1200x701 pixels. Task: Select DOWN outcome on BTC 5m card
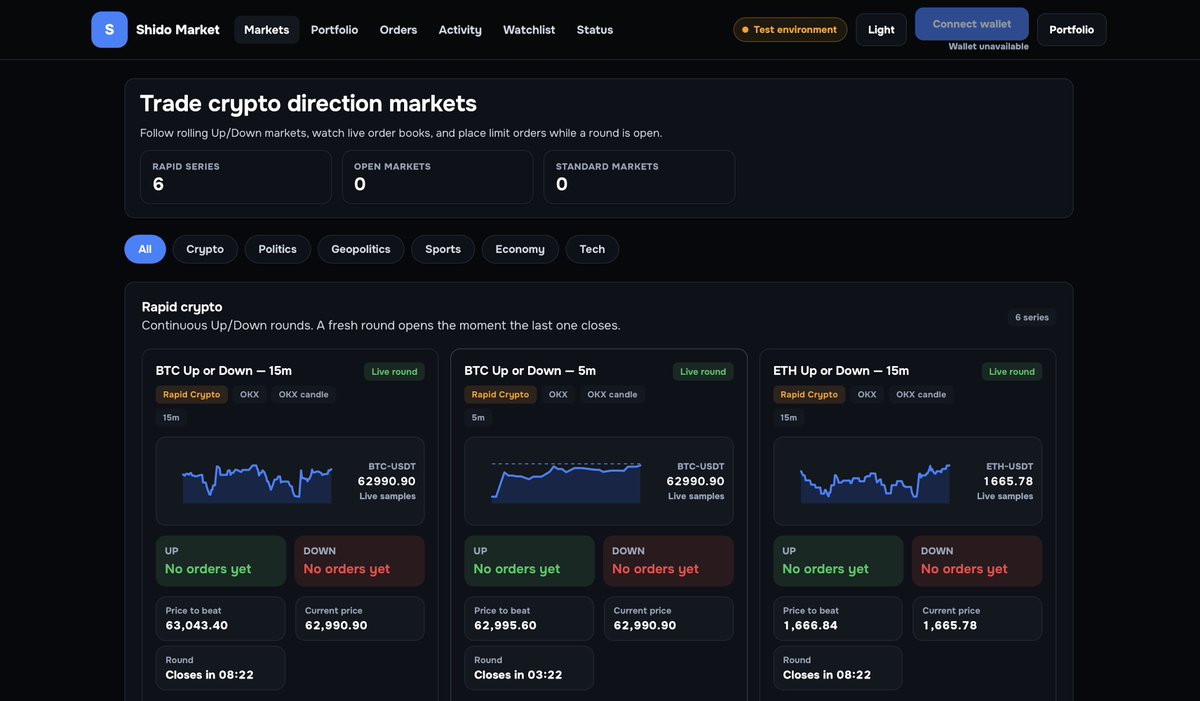(668, 561)
